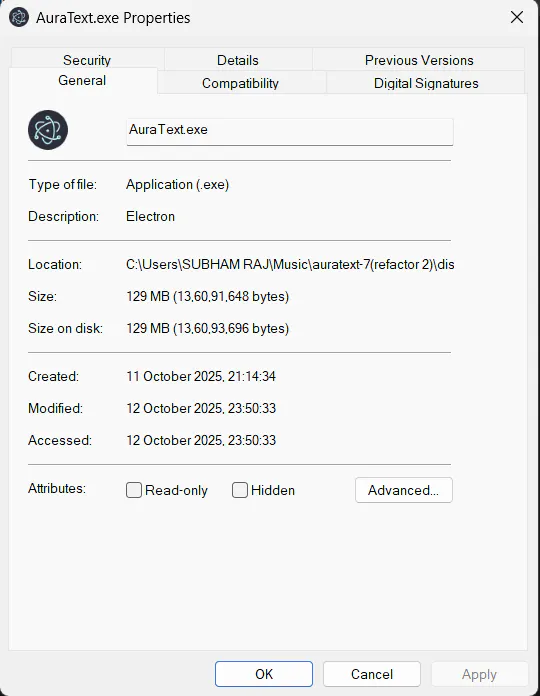This screenshot has height=696, width=540.
Task: Toggle the Hidden attribute checkbox
Action: (240, 490)
